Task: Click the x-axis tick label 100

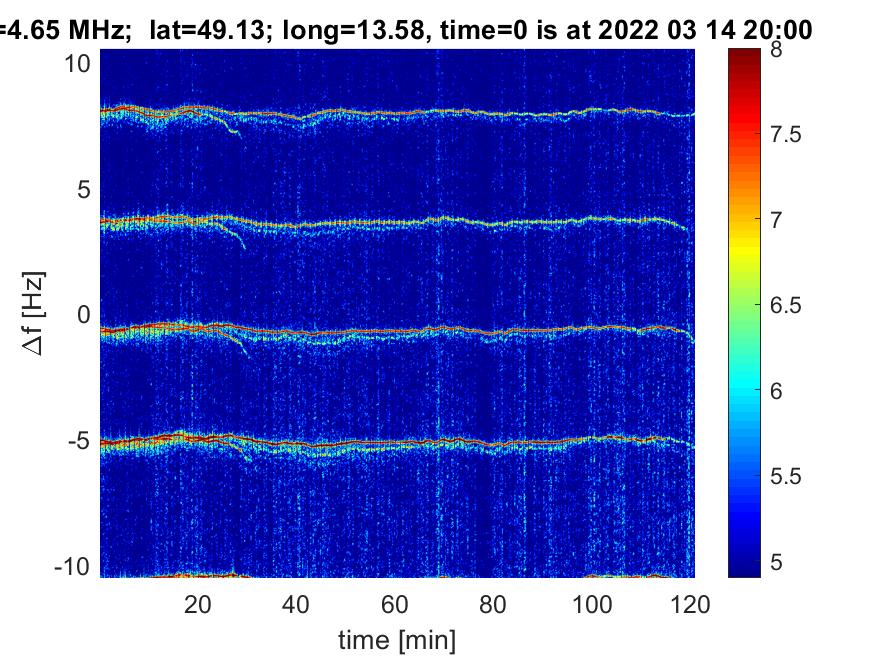Action: coord(592,605)
